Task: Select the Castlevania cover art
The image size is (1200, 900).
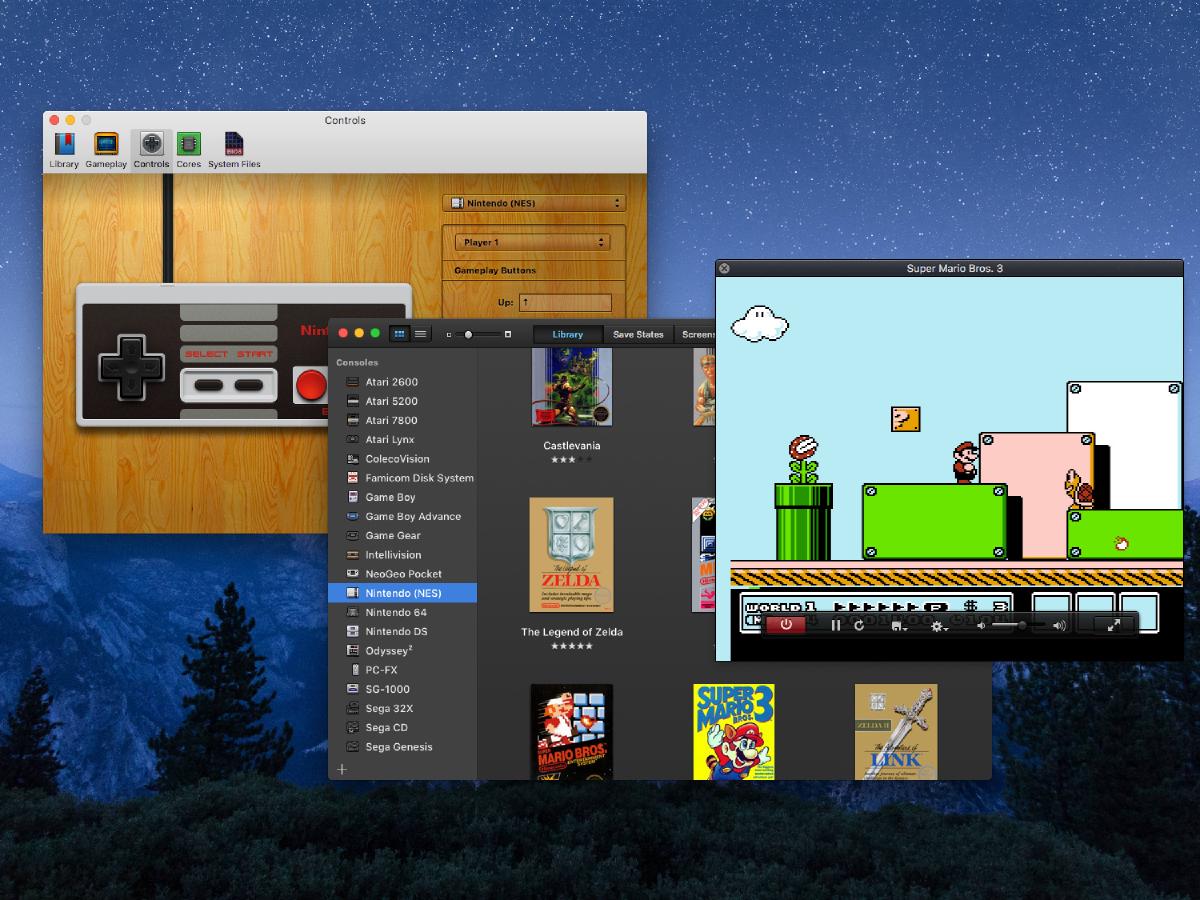Action: click(572, 387)
